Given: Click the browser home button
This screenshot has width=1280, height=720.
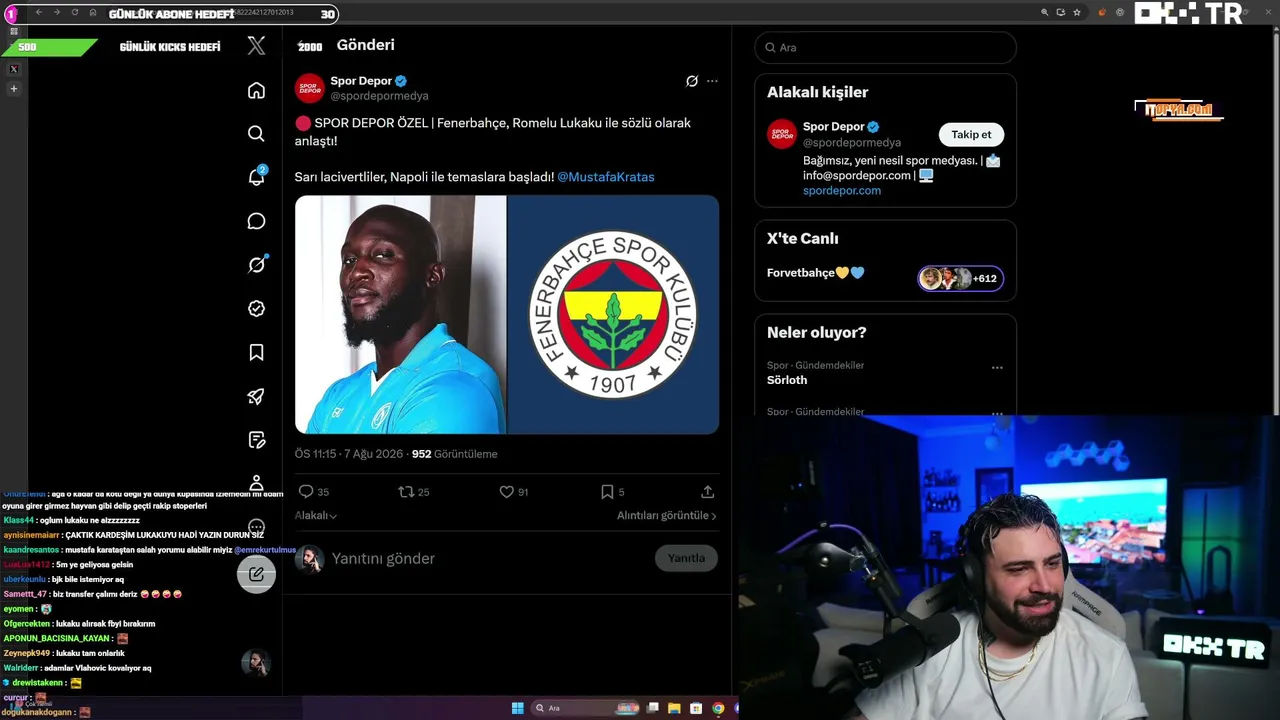Looking at the screenshot, I should (93, 12).
